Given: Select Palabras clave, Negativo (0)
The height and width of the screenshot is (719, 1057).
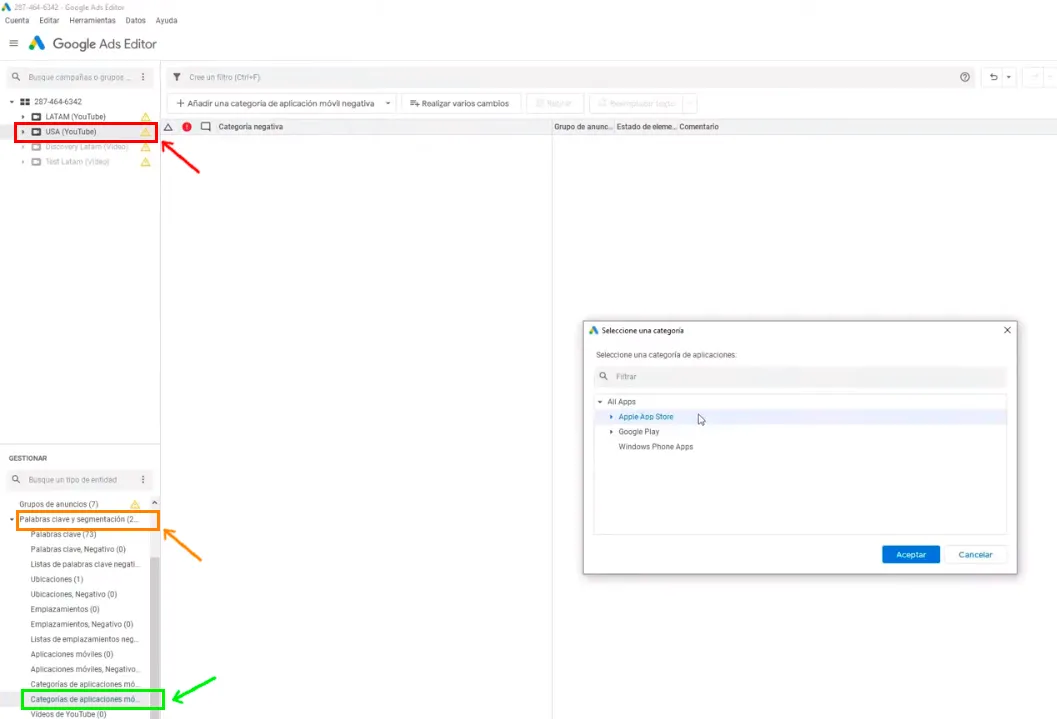Looking at the screenshot, I should (x=78, y=549).
